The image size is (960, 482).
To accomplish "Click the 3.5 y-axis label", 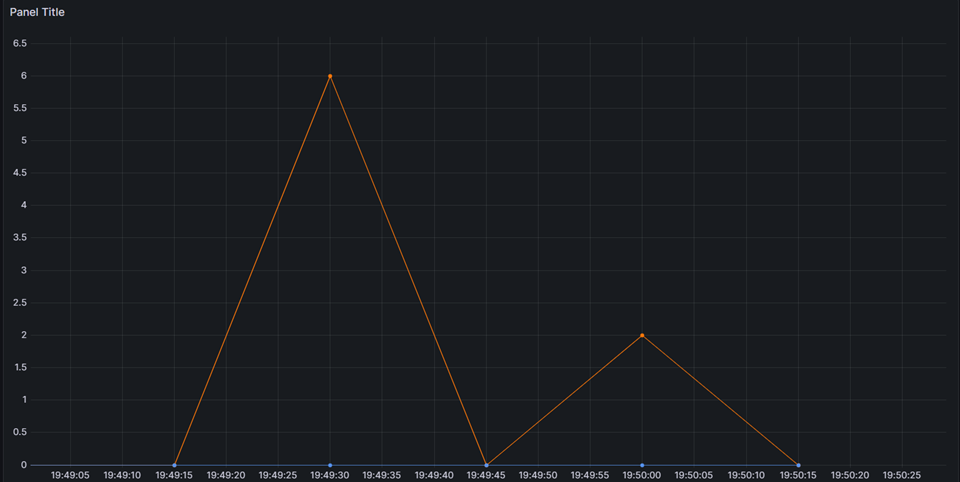I will (x=20, y=238).
